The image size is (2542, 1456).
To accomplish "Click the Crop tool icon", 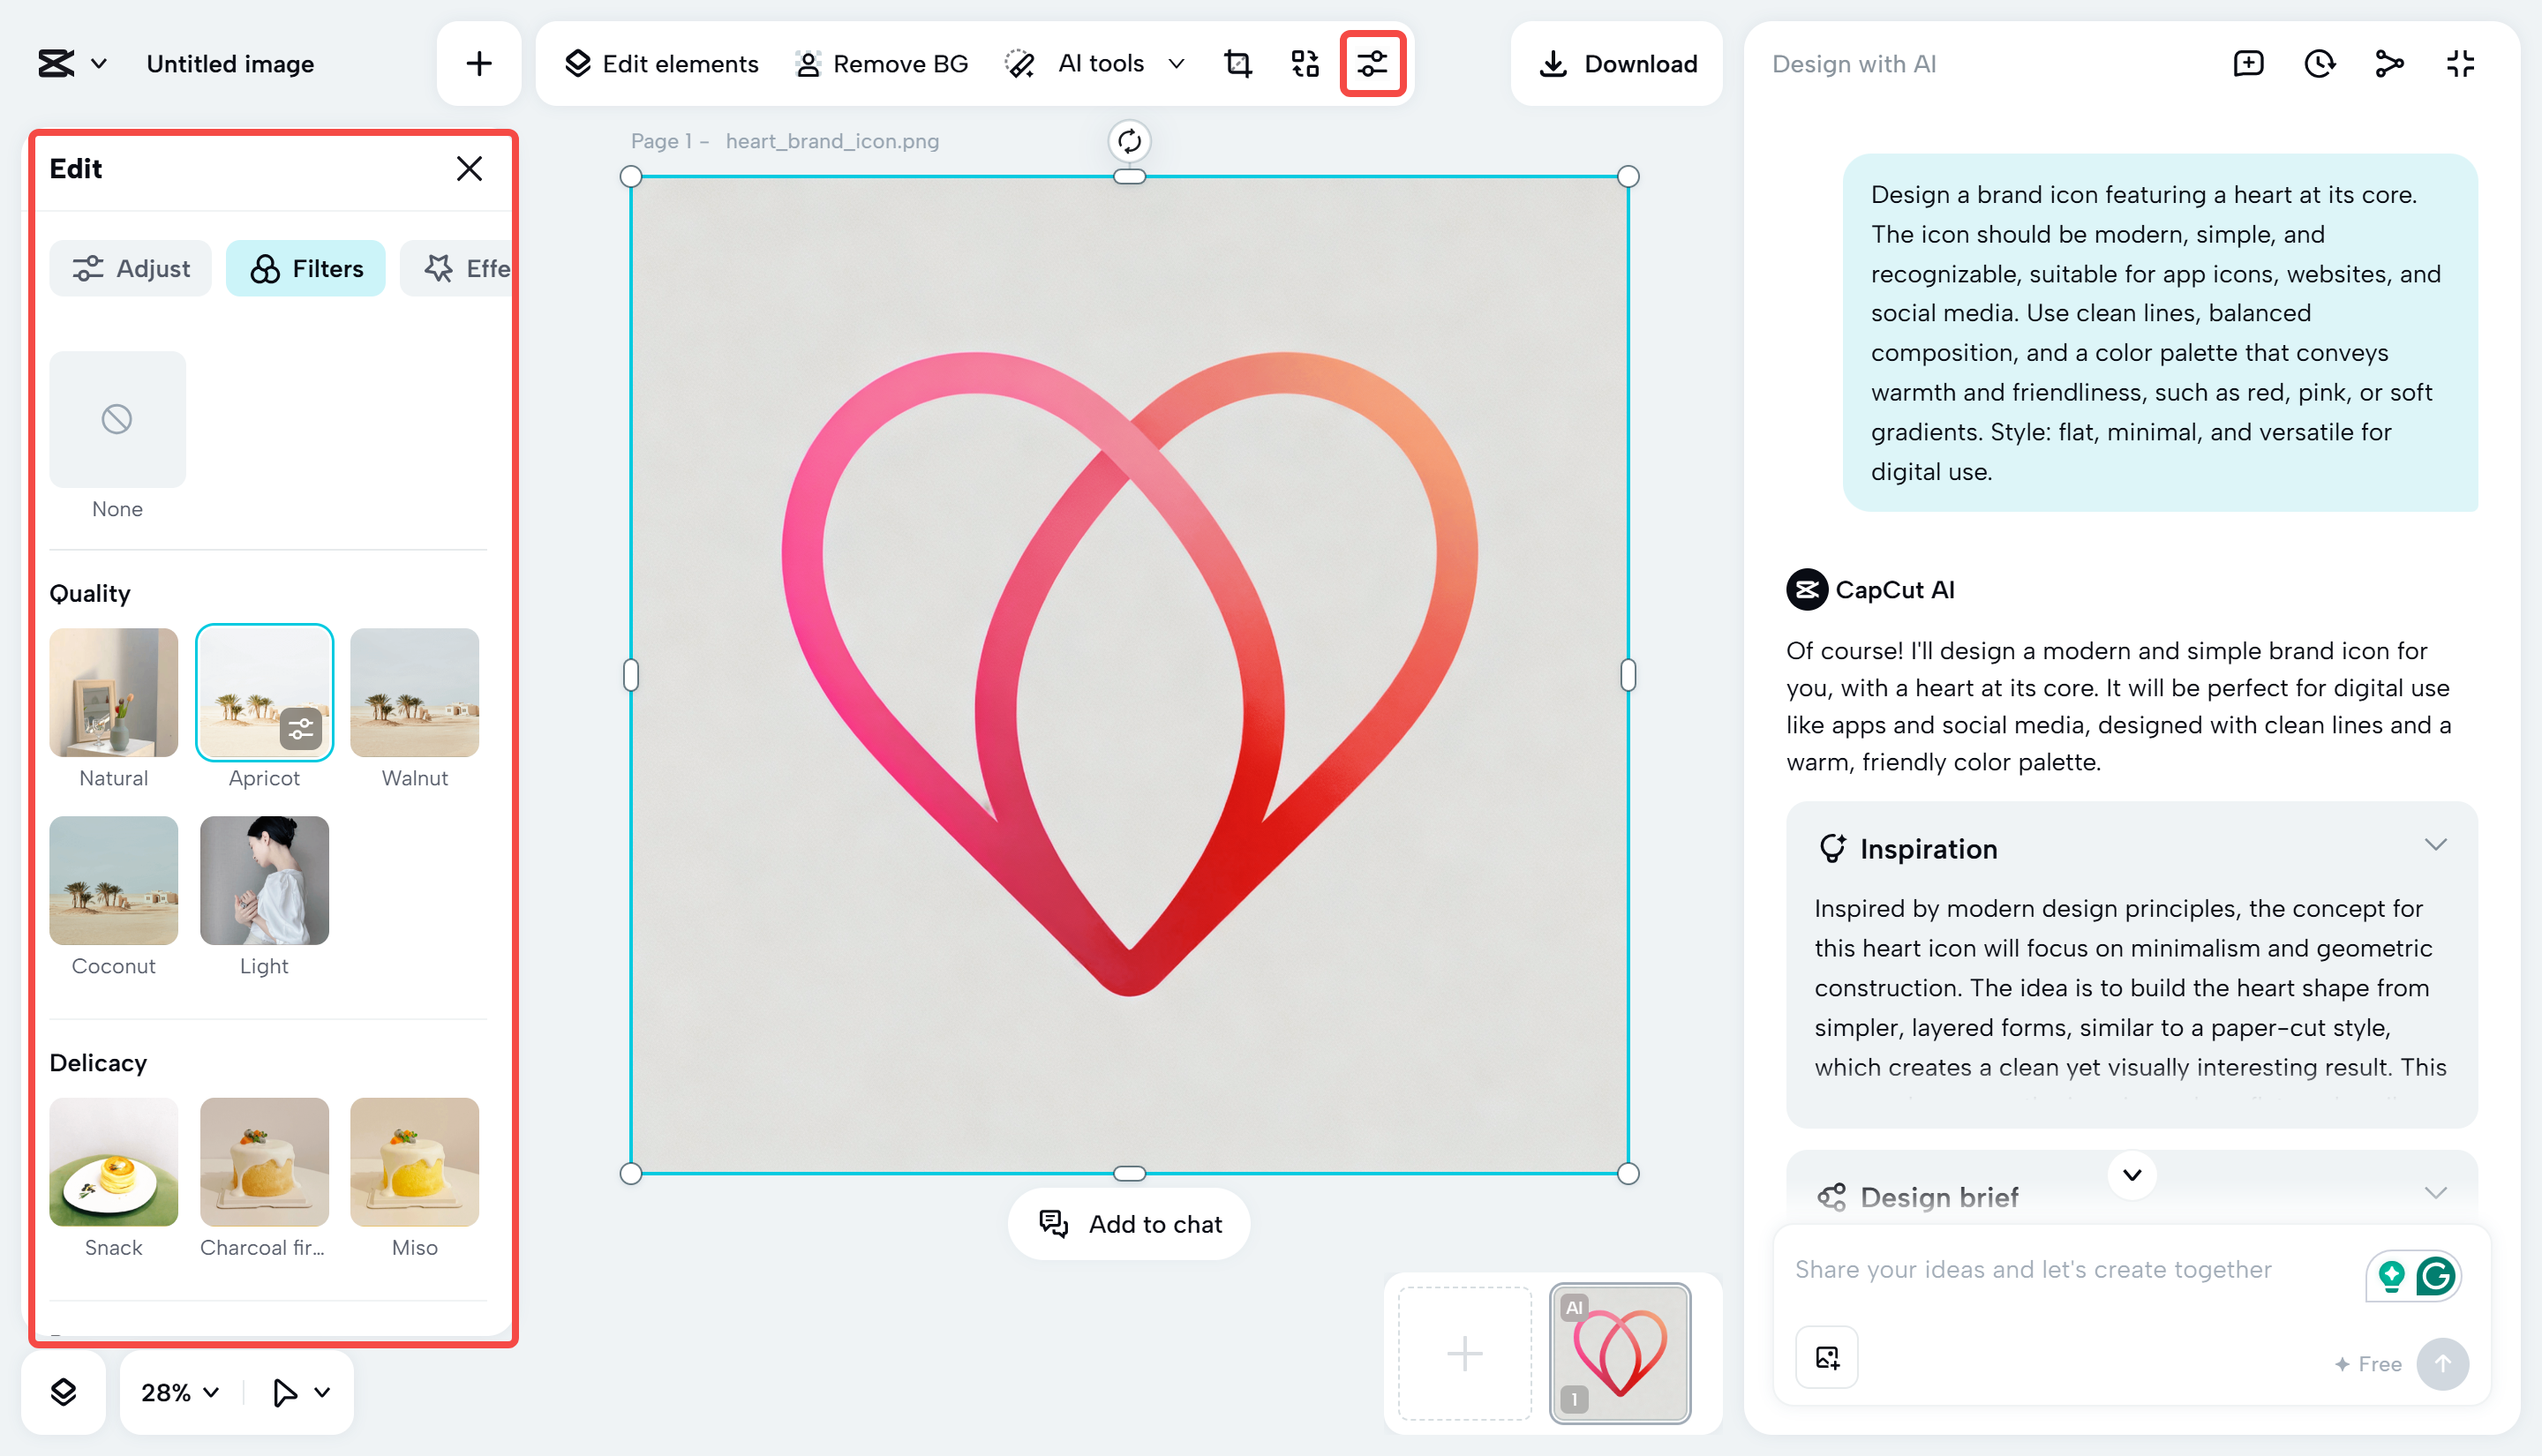I will point(1237,63).
